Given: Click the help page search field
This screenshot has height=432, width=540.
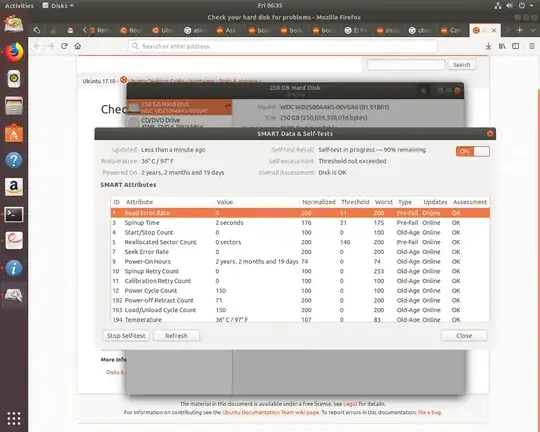Looking at the screenshot, I should pos(406,65).
